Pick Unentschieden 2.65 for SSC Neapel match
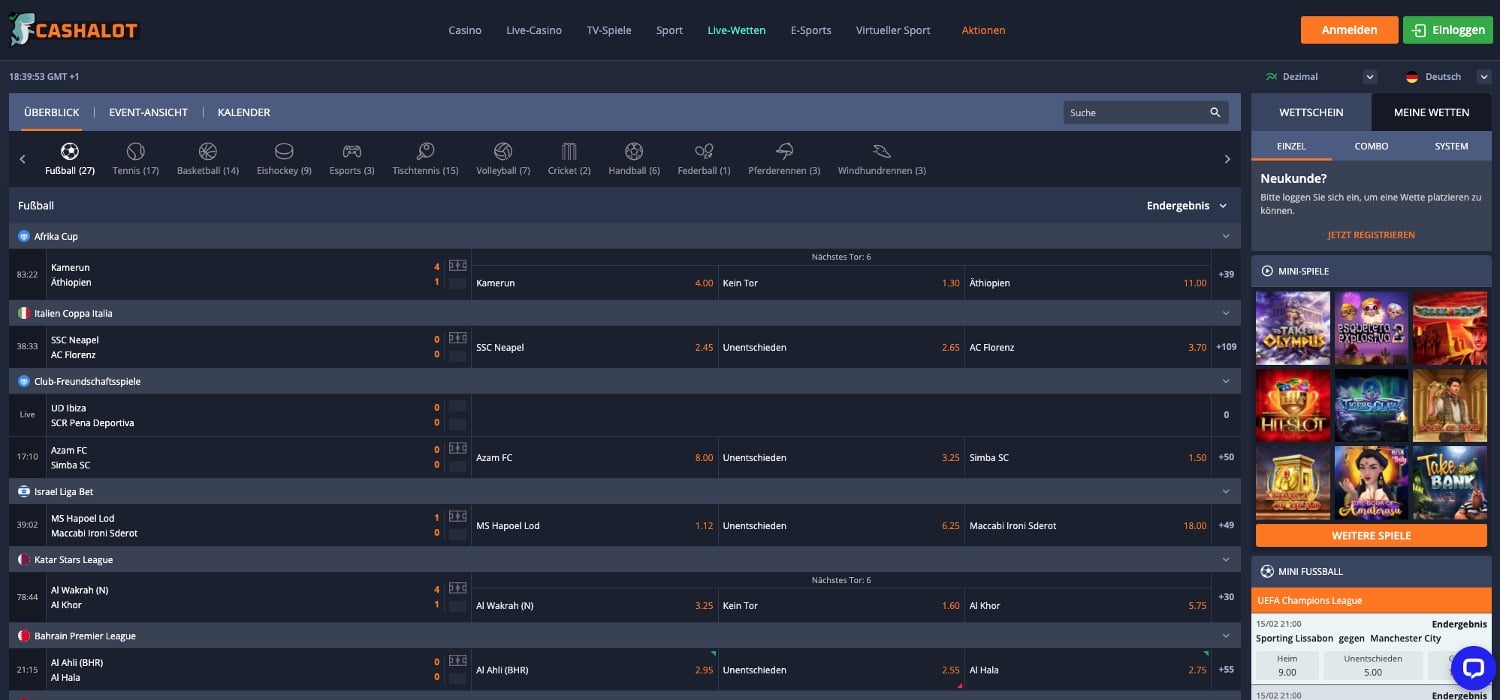 click(x=841, y=348)
